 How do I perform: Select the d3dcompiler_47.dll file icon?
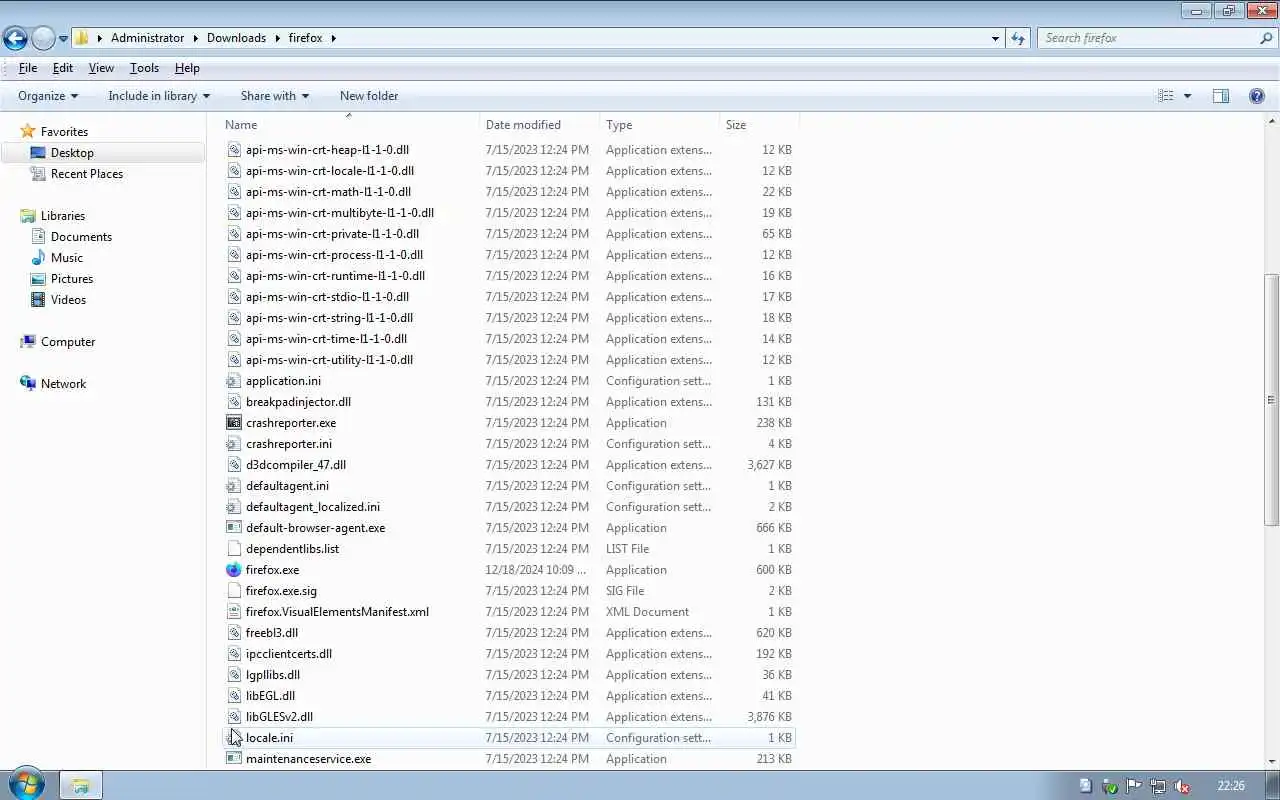pyautogui.click(x=234, y=465)
